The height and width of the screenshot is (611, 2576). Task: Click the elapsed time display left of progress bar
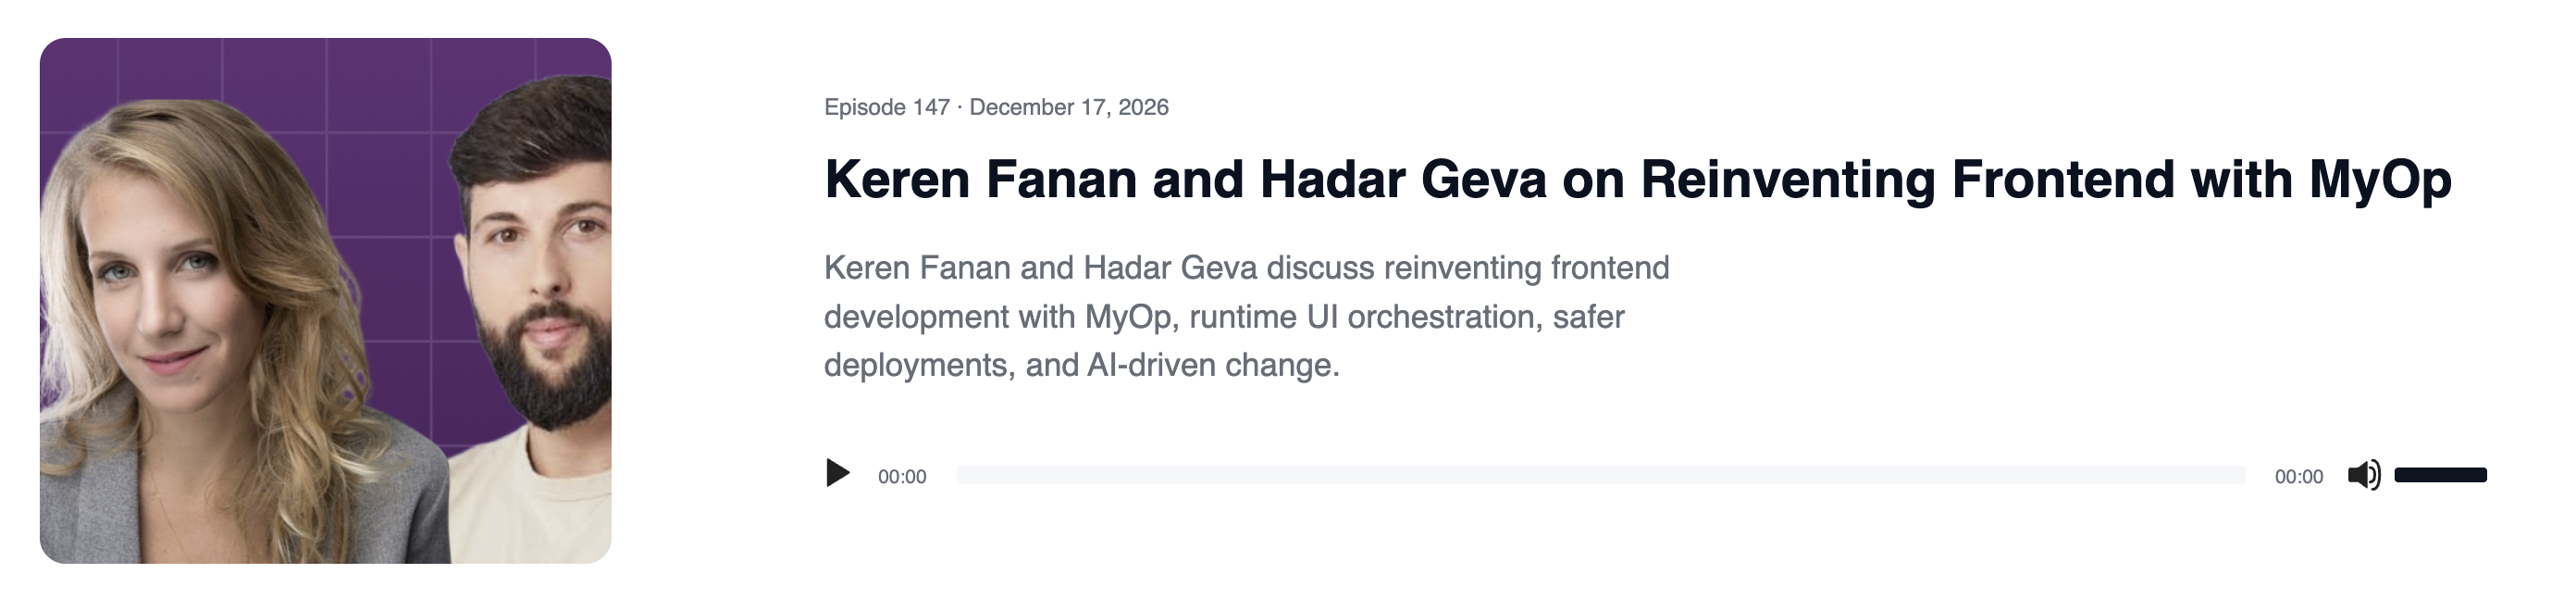[902, 477]
